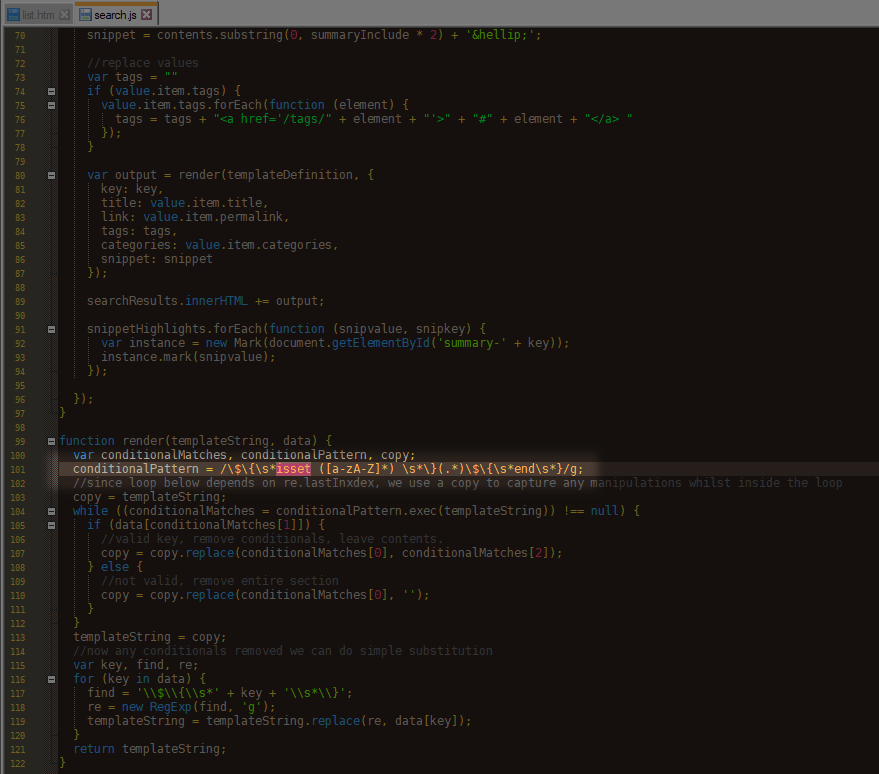
Task: Click line number 101 in the margin
Action: click(20, 469)
